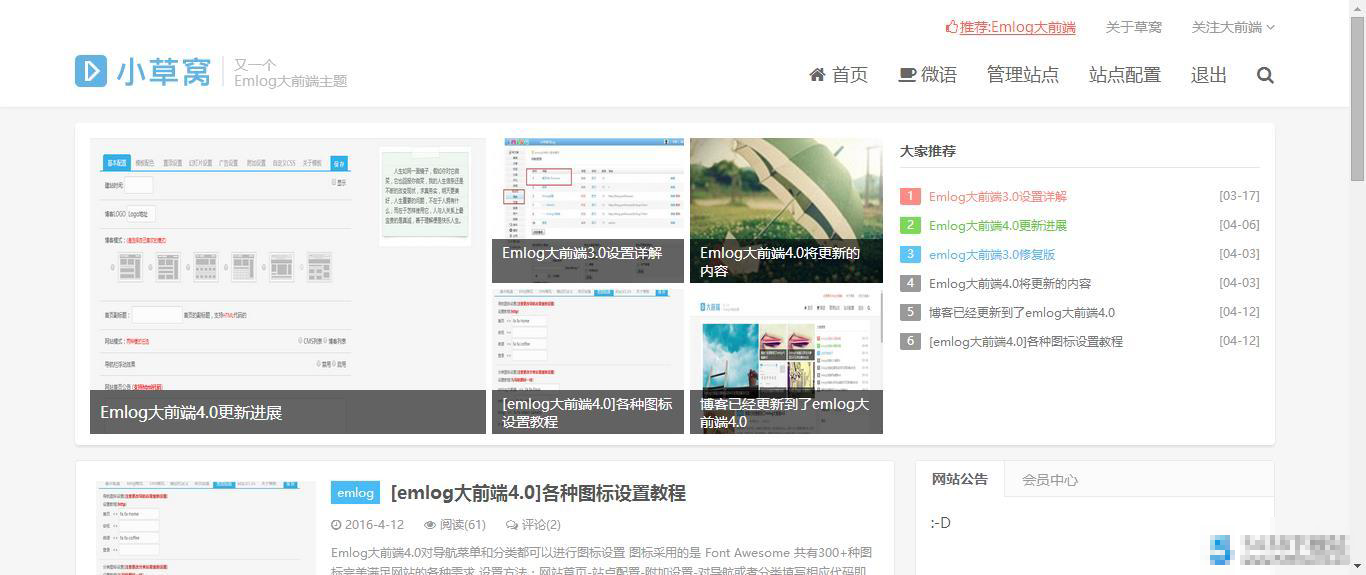Click the emlog category tag on the article
The height and width of the screenshot is (575, 1366).
coord(355,493)
